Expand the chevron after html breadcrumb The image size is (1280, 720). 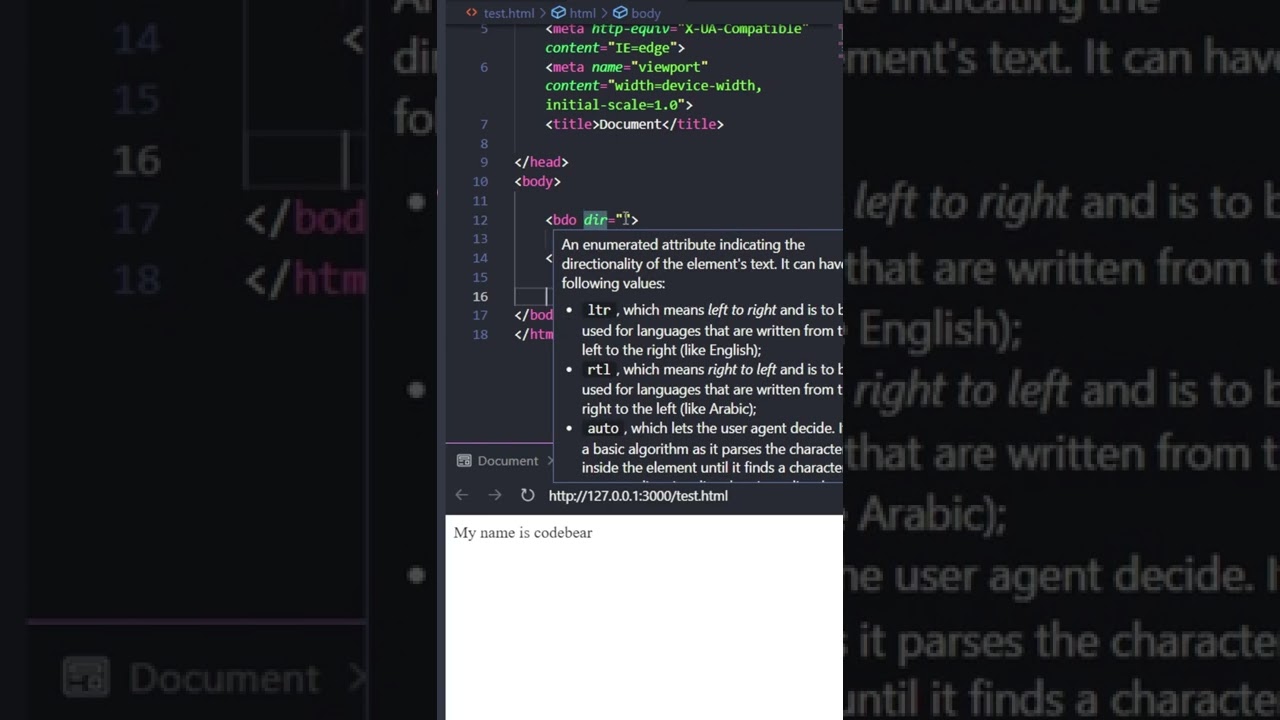point(605,13)
